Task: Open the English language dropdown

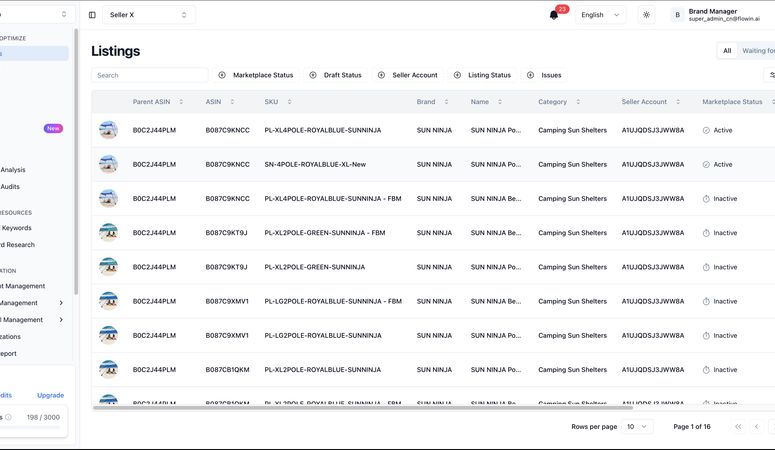Action: (x=600, y=15)
